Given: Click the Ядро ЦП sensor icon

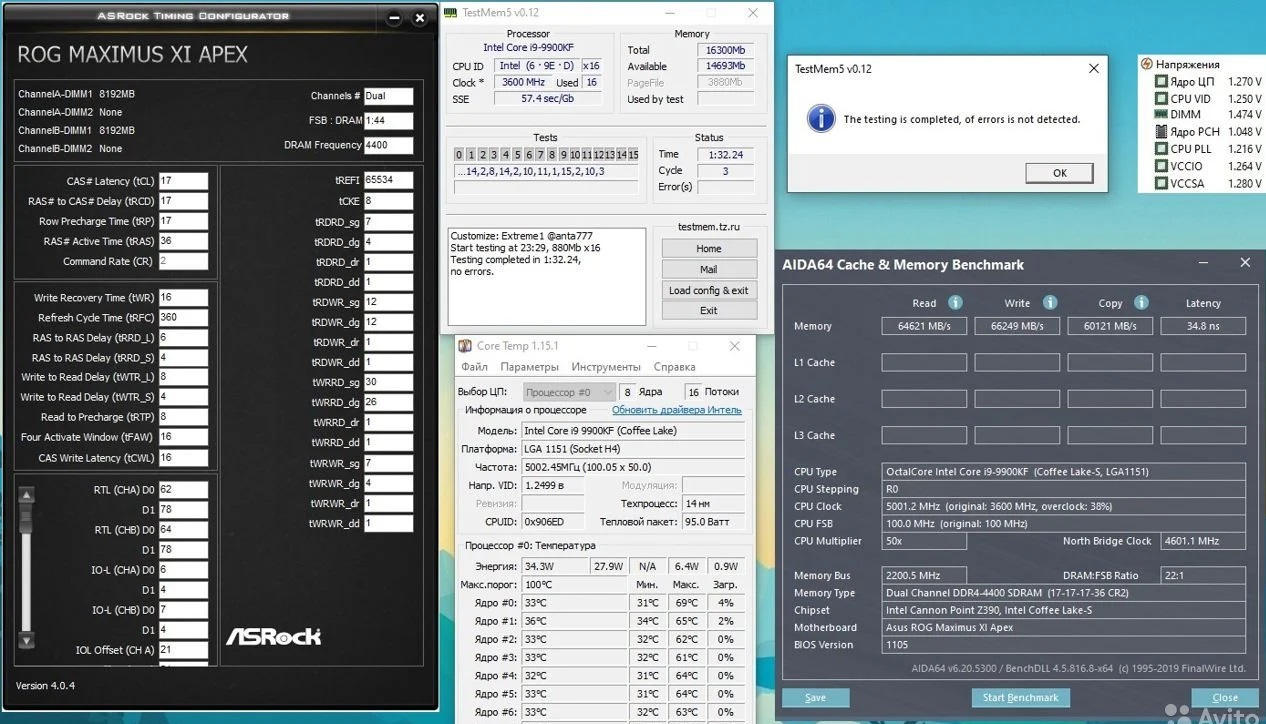Looking at the screenshot, I should click(1161, 82).
